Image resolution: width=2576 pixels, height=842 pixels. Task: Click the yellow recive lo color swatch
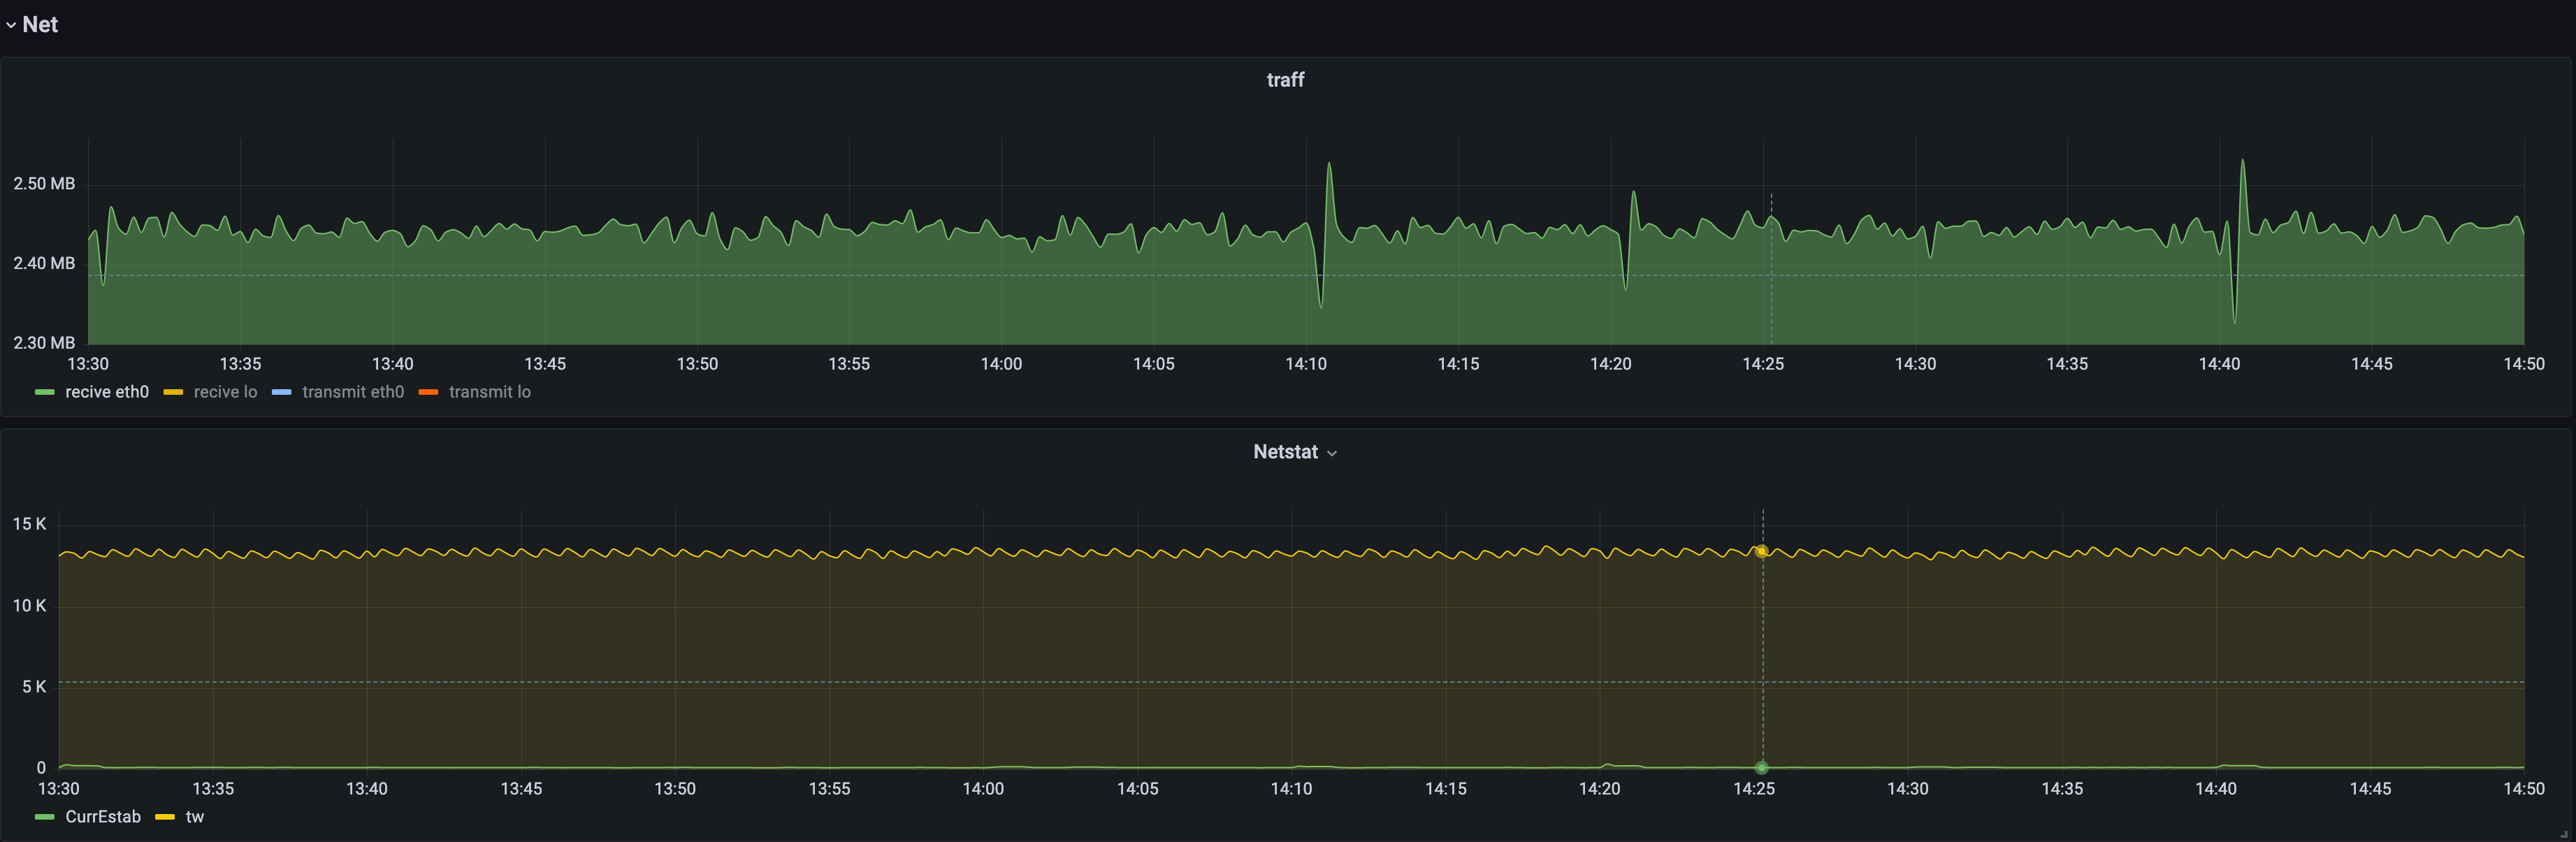(173, 393)
